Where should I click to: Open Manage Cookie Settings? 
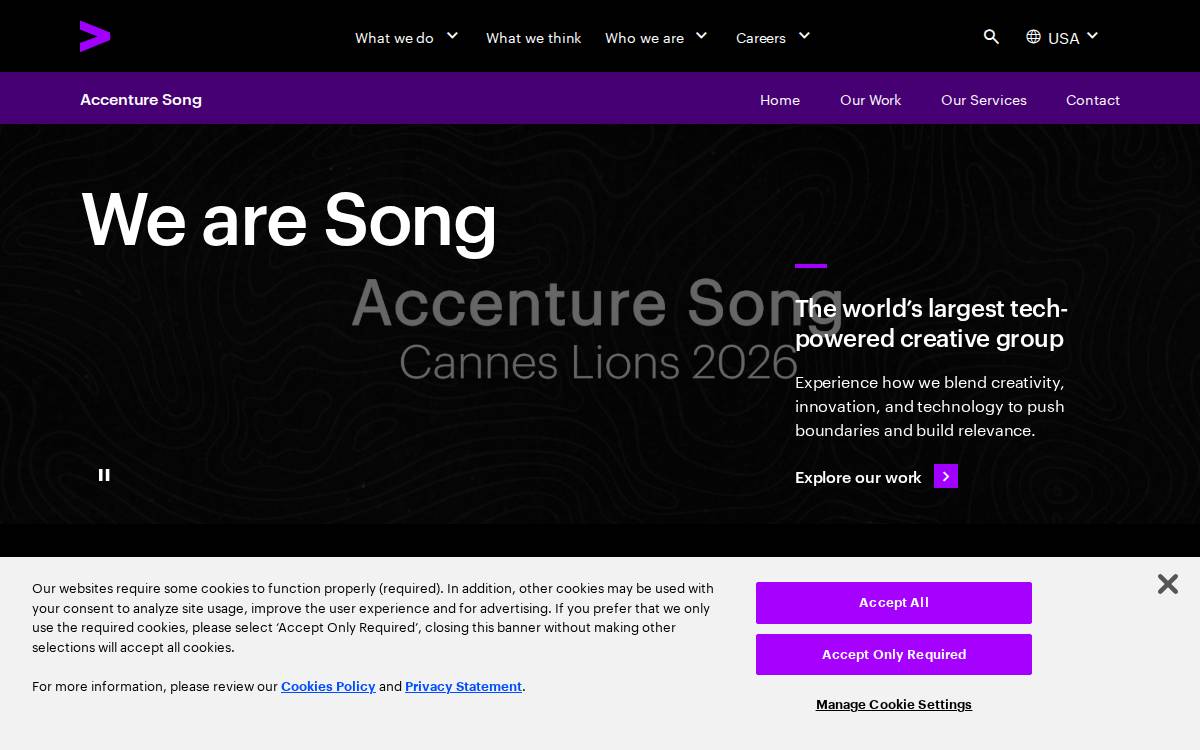click(x=894, y=705)
